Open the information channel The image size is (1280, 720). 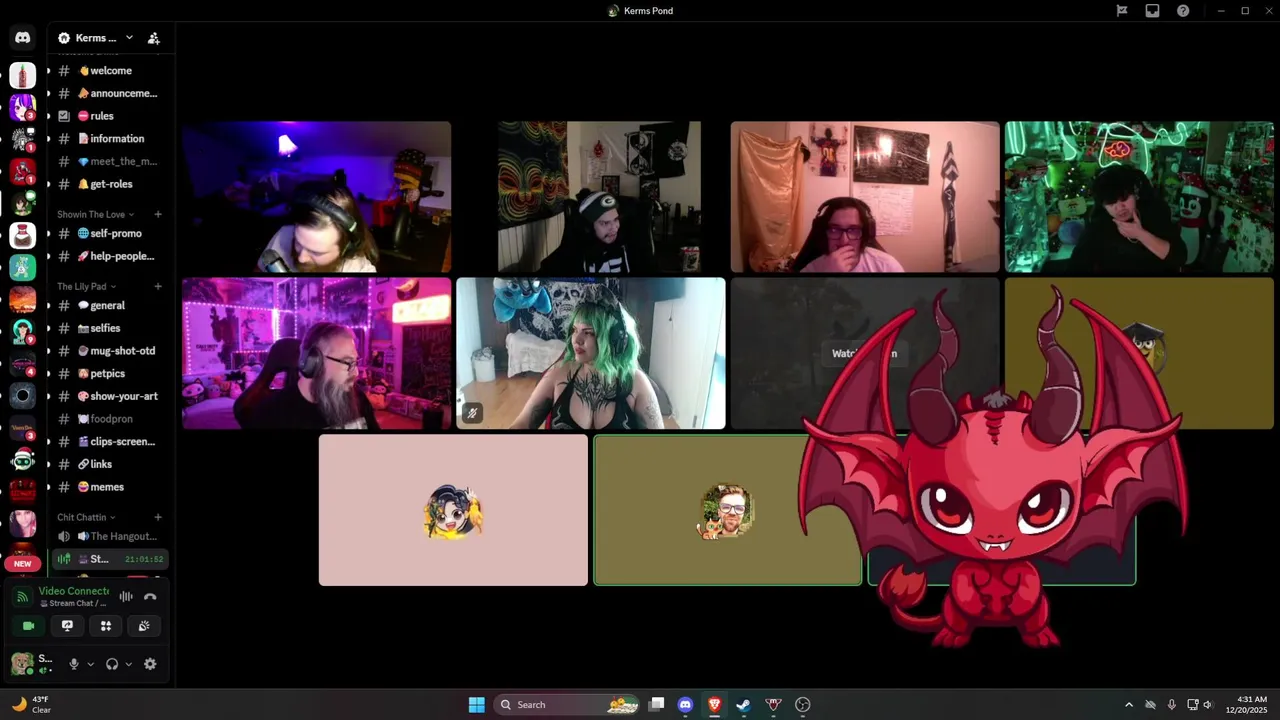pyautogui.click(x=109, y=139)
